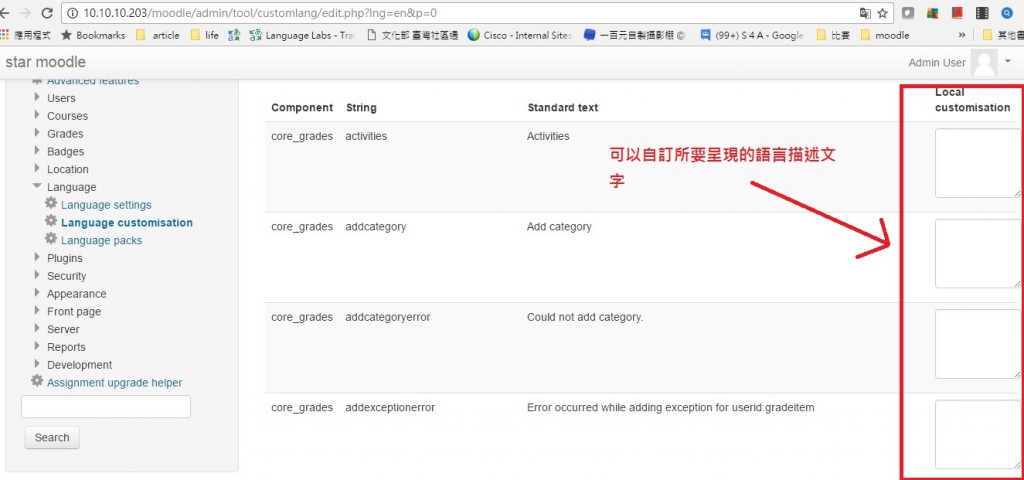
Task: Click the Search button in the admin block
Action: click(52, 438)
